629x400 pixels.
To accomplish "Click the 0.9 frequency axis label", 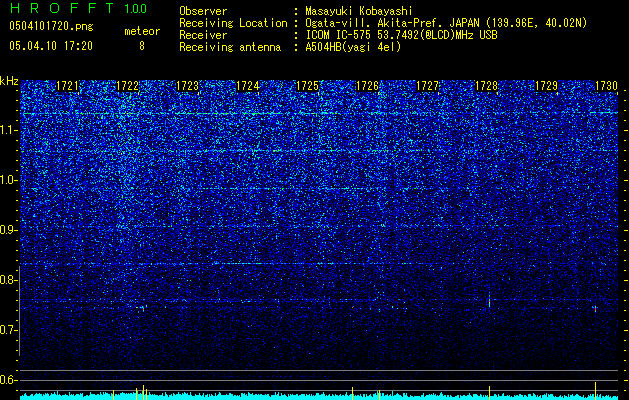I will tap(9, 230).
